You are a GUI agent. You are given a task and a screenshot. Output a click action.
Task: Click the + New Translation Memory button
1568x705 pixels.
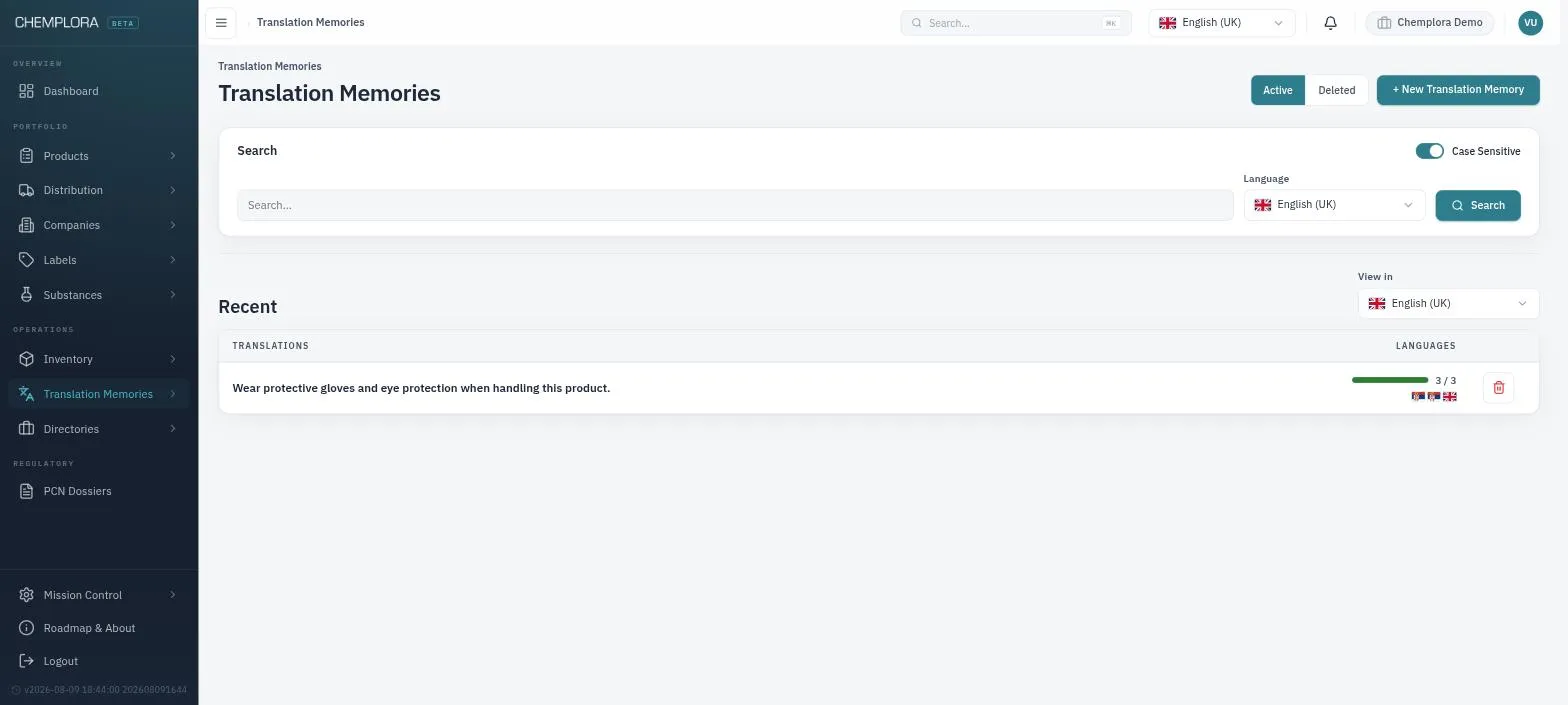(1458, 90)
